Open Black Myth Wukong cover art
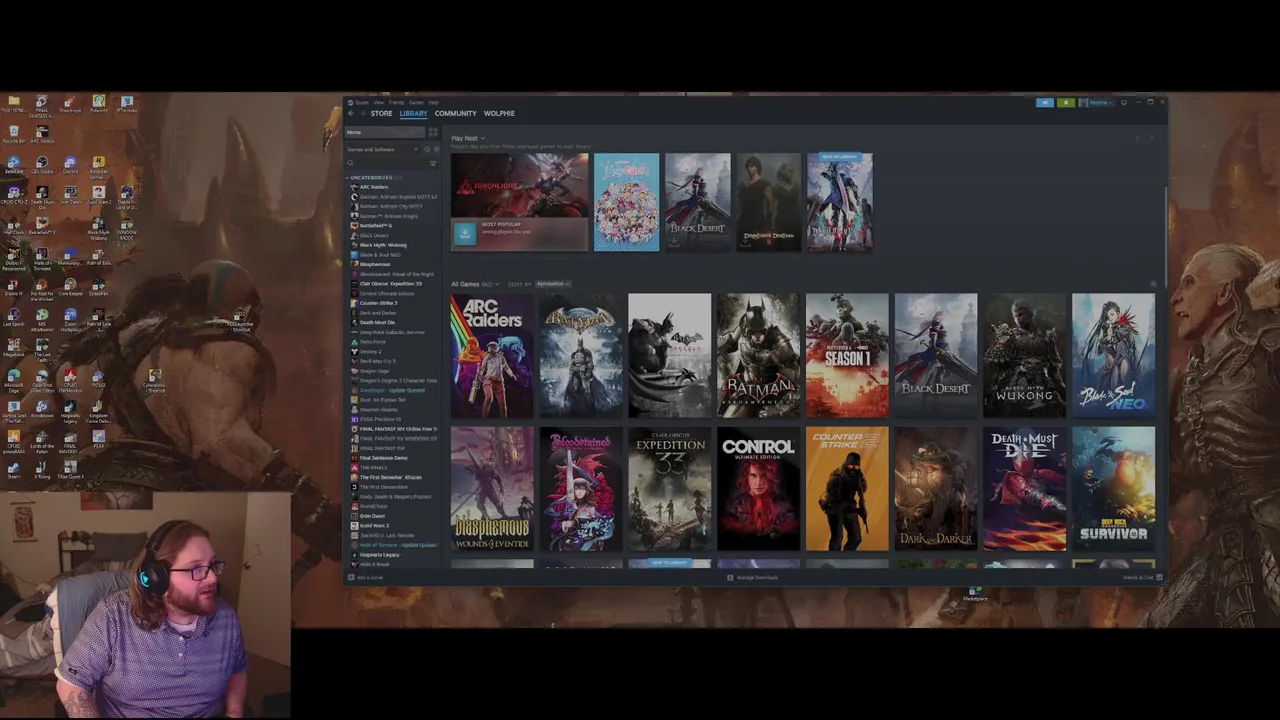The height and width of the screenshot is (720, 1280). pos(1024,355)
